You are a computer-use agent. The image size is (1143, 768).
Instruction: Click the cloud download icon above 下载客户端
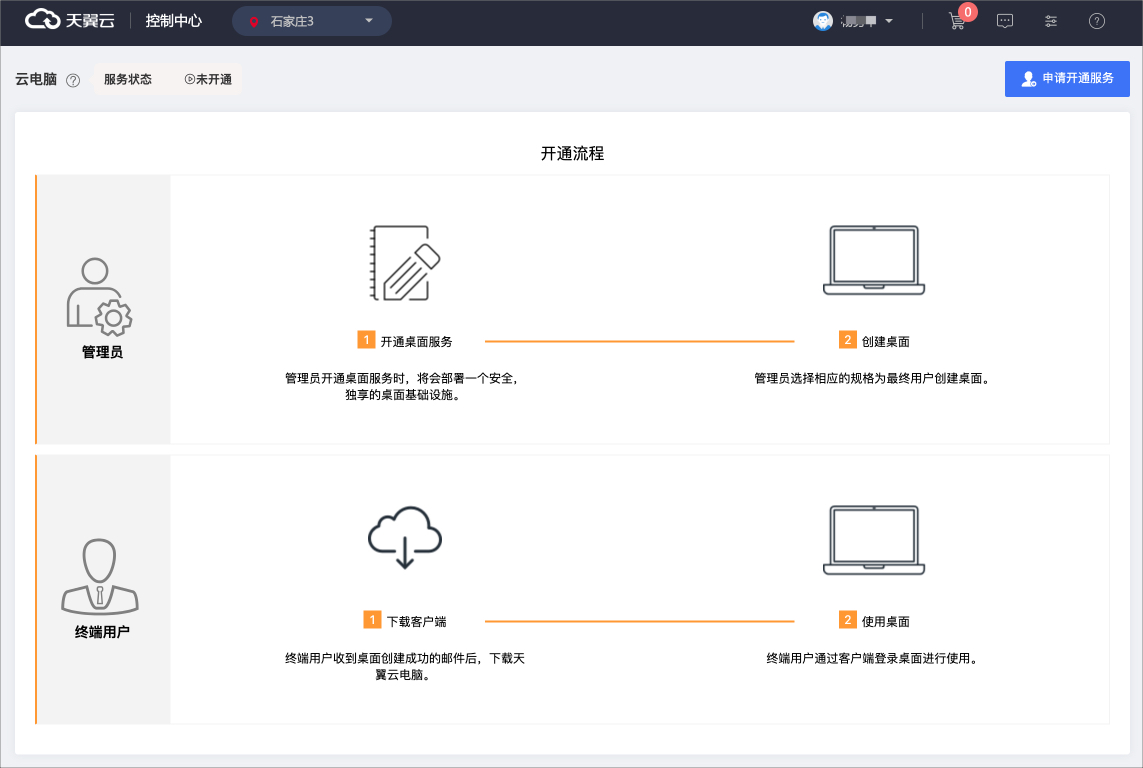[404, 539]
